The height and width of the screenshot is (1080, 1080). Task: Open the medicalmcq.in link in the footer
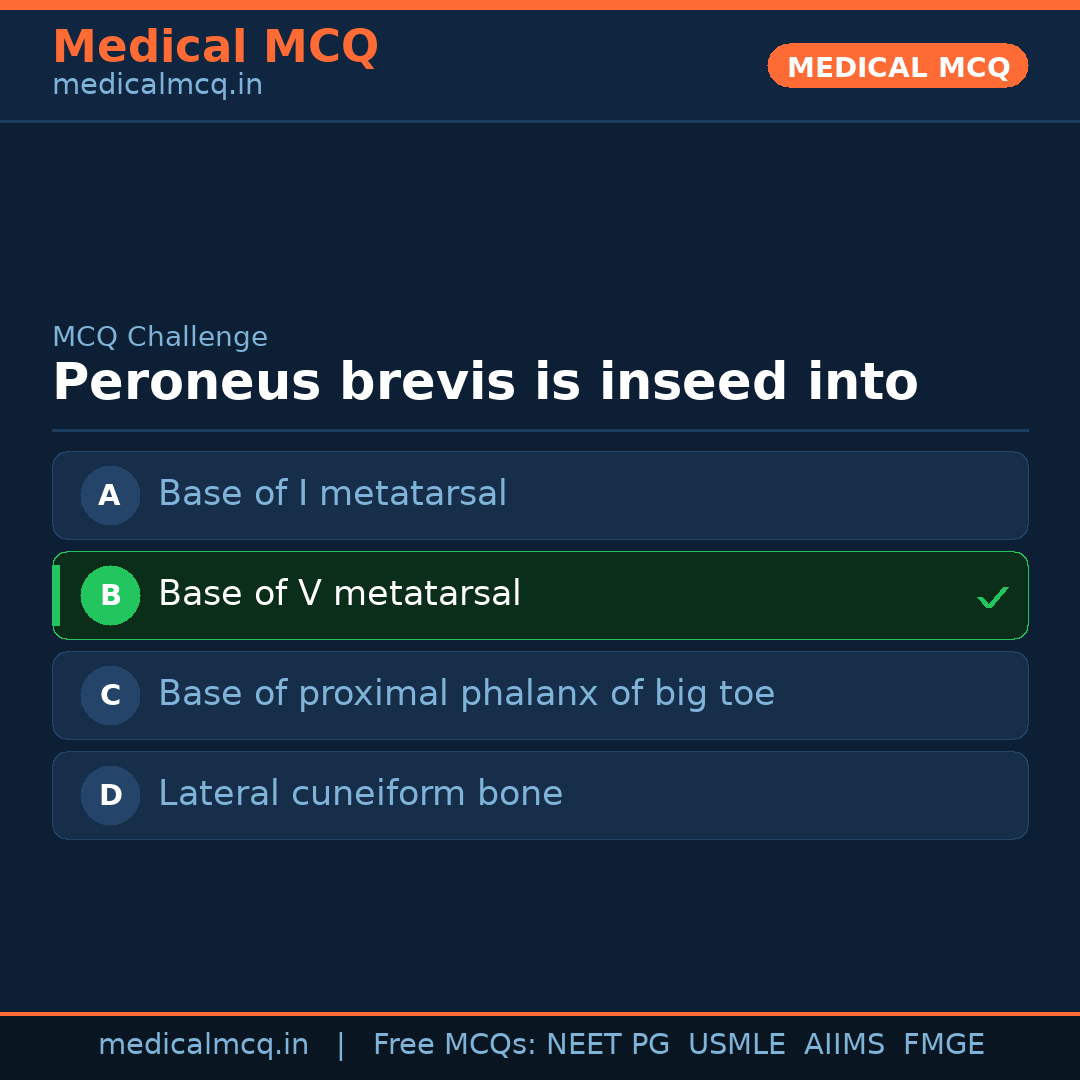(203, 1045)
